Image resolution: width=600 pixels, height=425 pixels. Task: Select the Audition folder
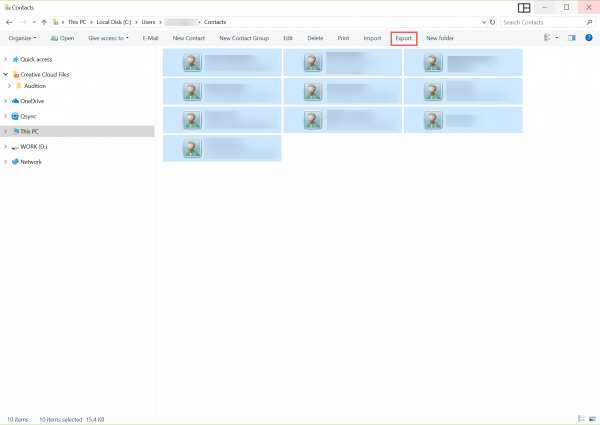pyautogui.click(x=35, y=86)
